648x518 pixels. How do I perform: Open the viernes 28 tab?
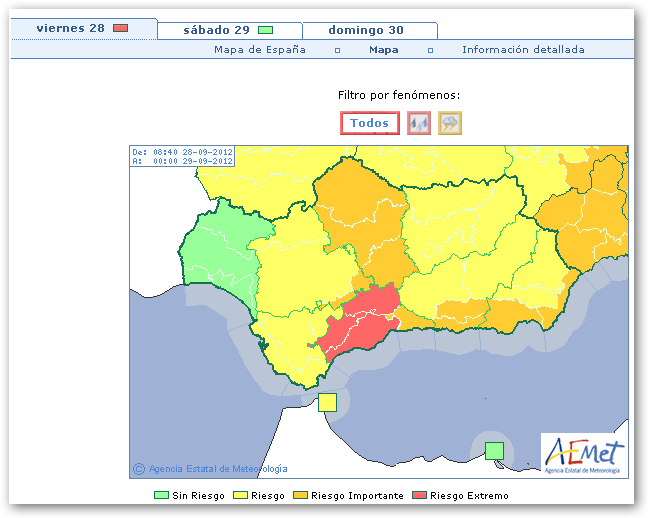70,28
